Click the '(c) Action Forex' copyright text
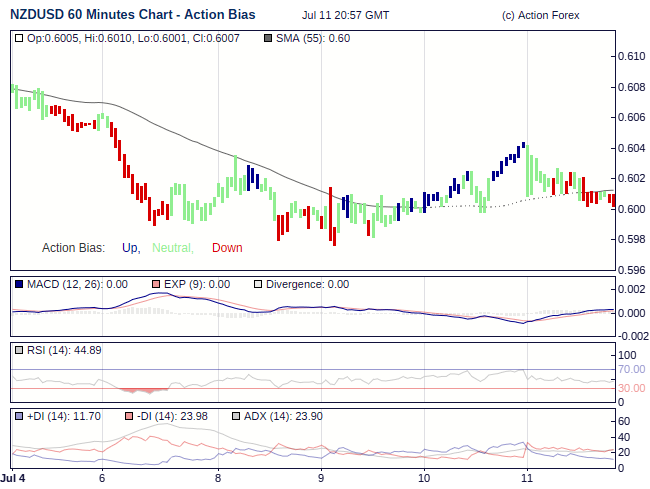650x489 pixels. point(540,16)
